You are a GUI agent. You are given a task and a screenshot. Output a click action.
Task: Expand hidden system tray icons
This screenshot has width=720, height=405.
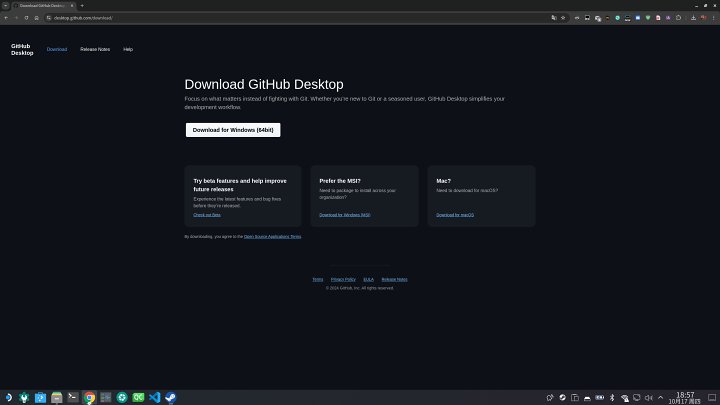coord(660,397)
